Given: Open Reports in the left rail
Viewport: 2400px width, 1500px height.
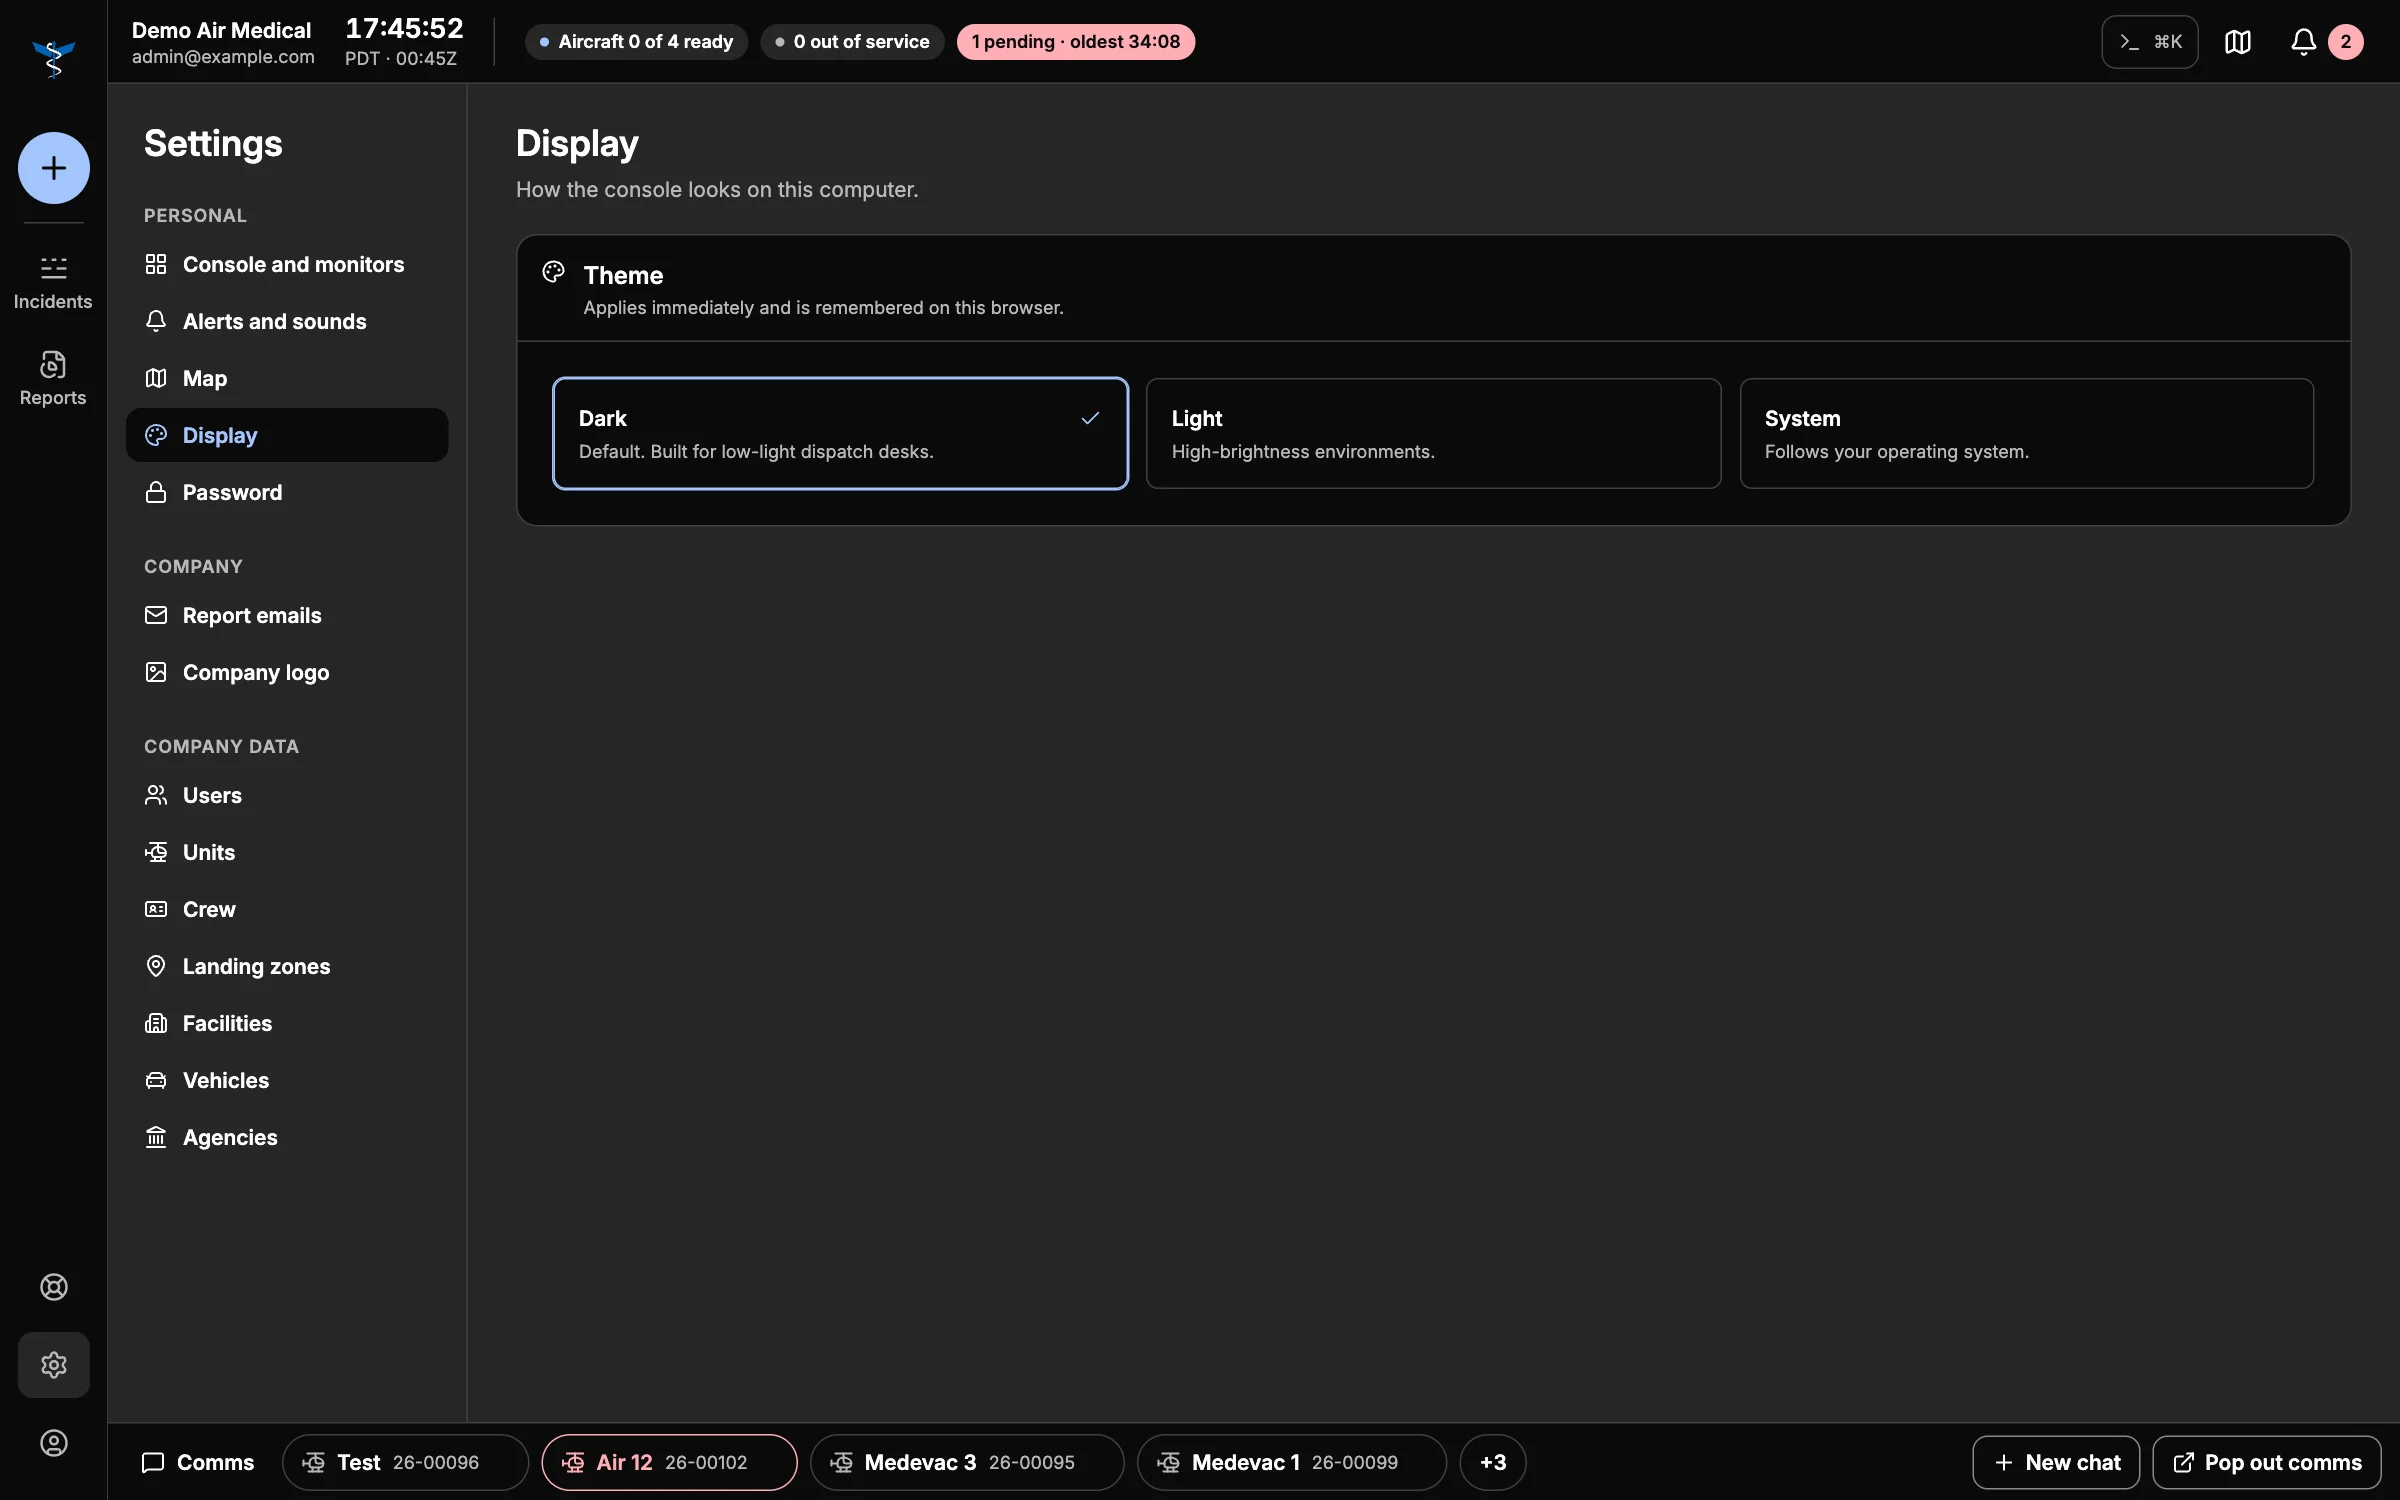Looking at the screenshot, I should pyautogui.click(x=53, y=379).
